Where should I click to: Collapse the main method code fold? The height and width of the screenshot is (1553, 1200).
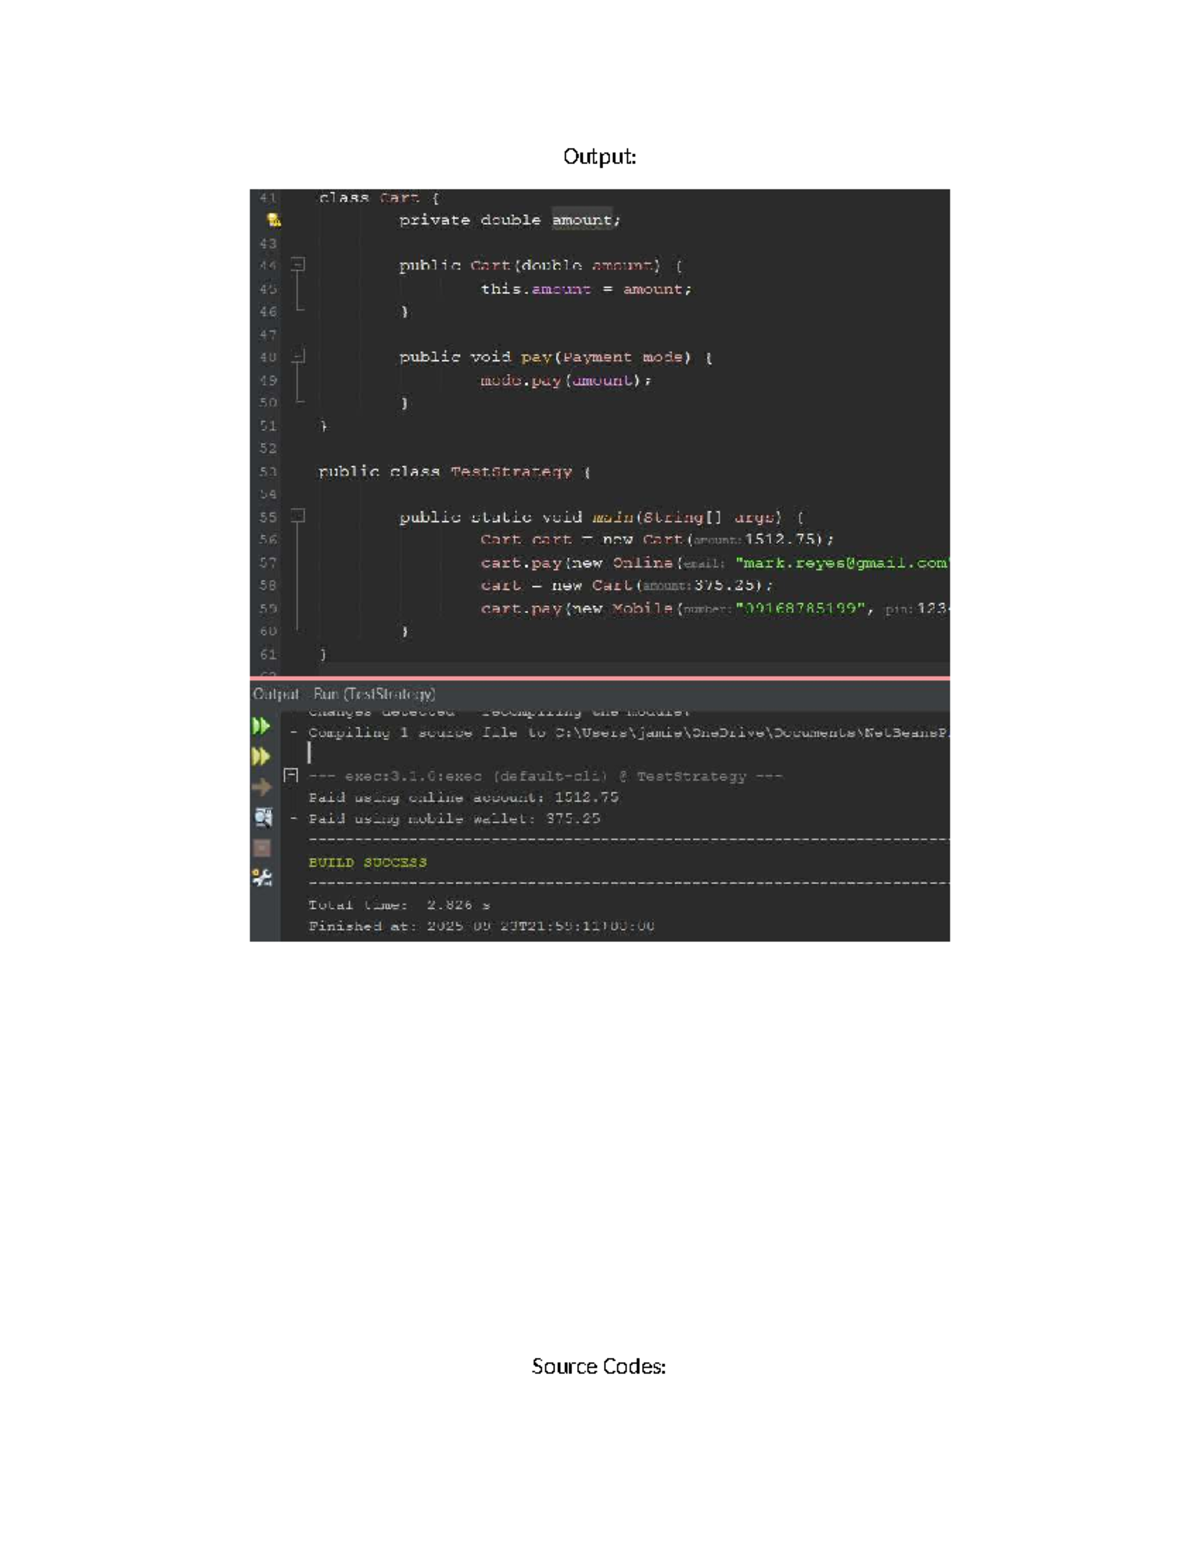tap(298, 516)
